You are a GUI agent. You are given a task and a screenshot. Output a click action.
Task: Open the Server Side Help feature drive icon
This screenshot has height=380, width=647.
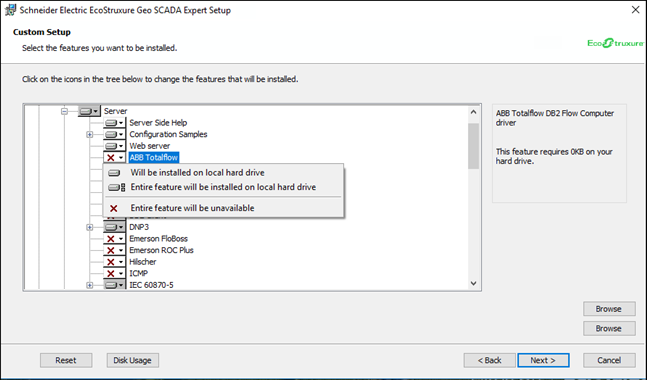114,123
